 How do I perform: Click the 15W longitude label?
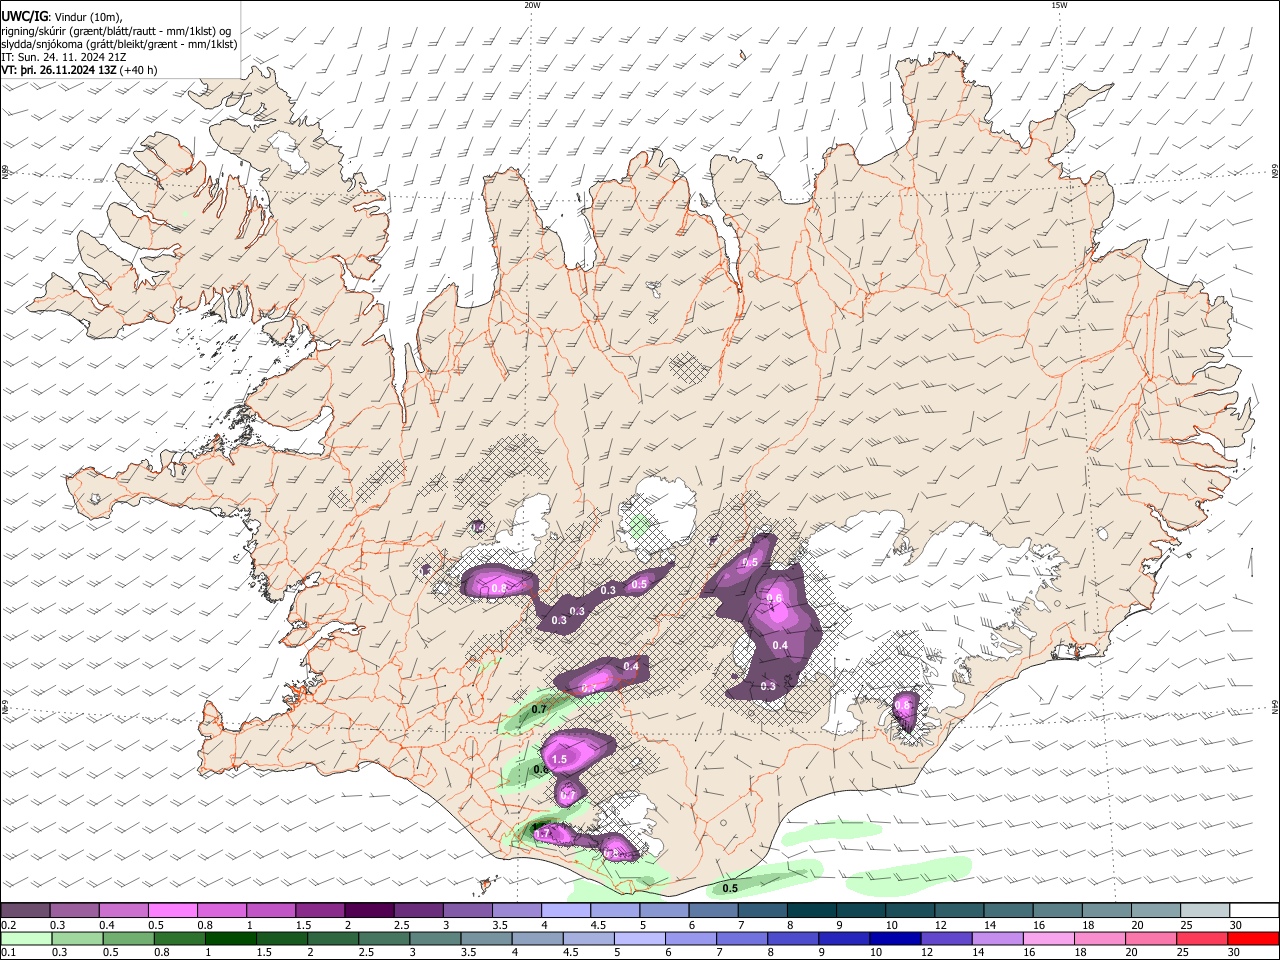coord(1058,5)
